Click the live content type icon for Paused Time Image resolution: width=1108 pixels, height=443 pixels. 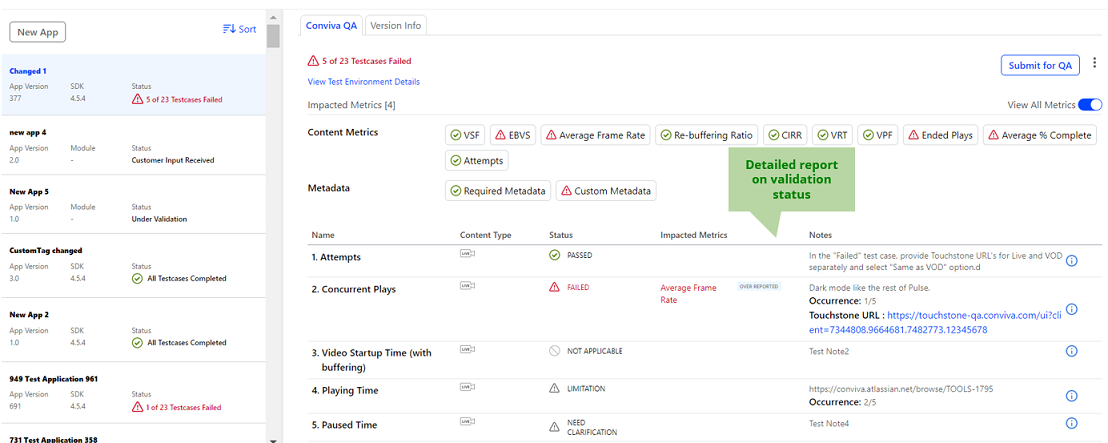click(466, 422)
